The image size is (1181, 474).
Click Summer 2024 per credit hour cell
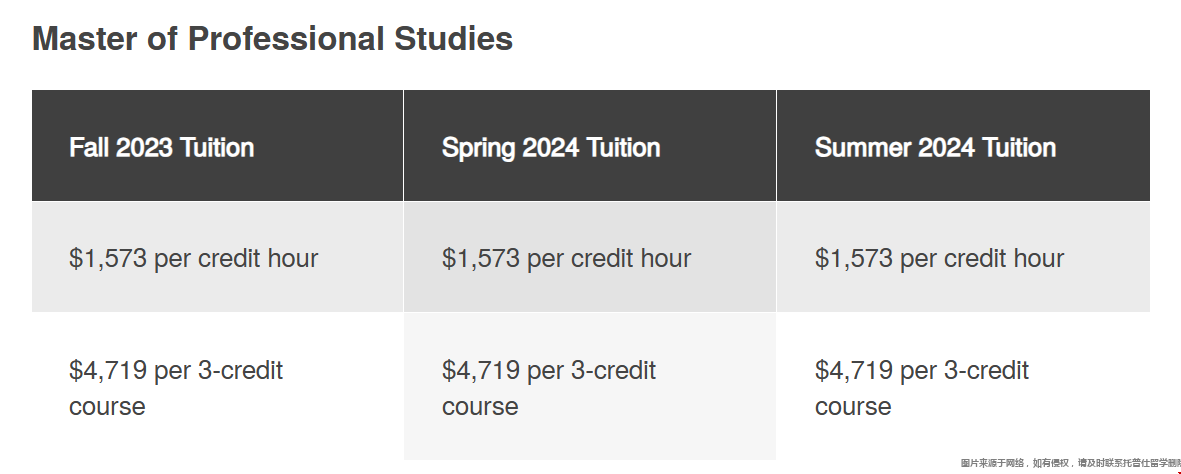click(x=939, y=258)
